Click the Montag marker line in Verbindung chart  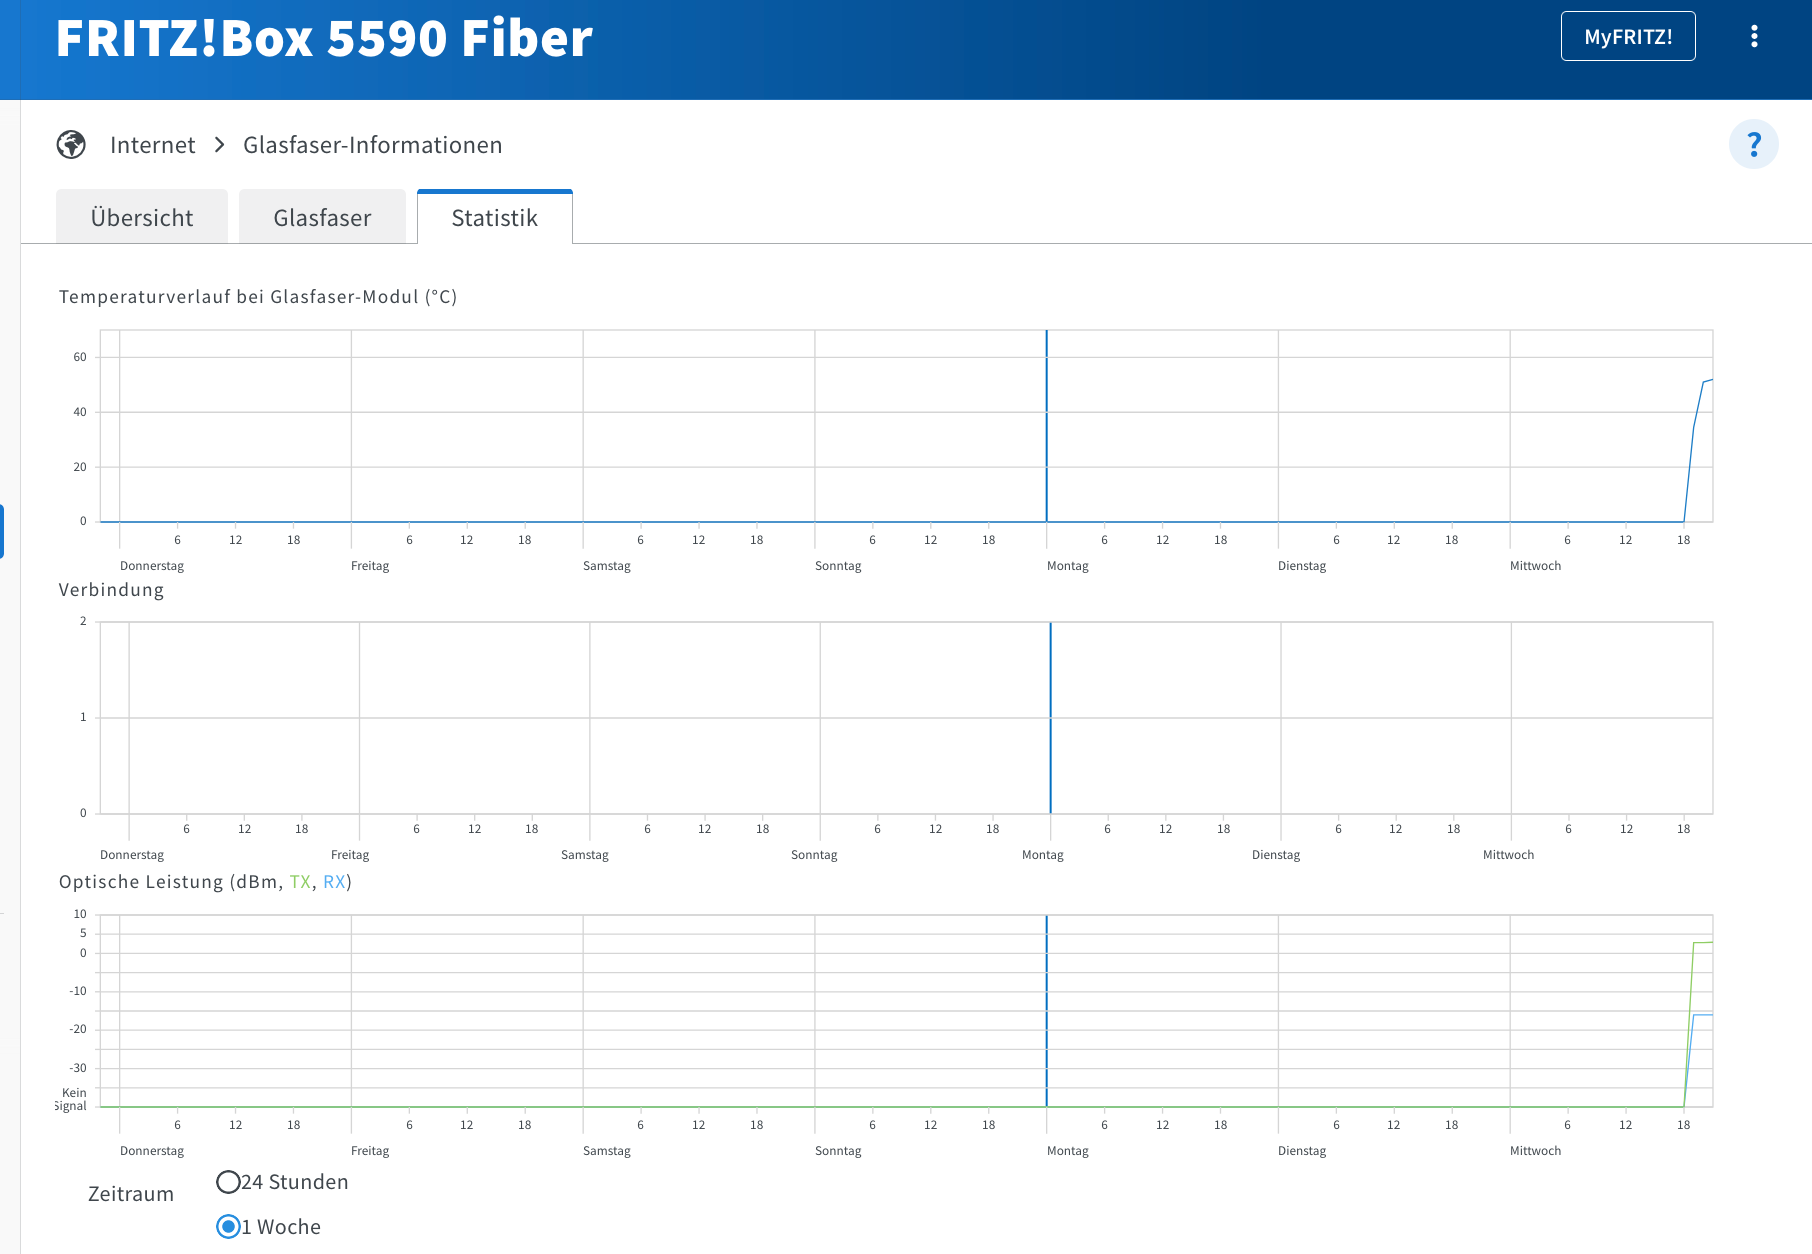click(x=1051, y=718)
